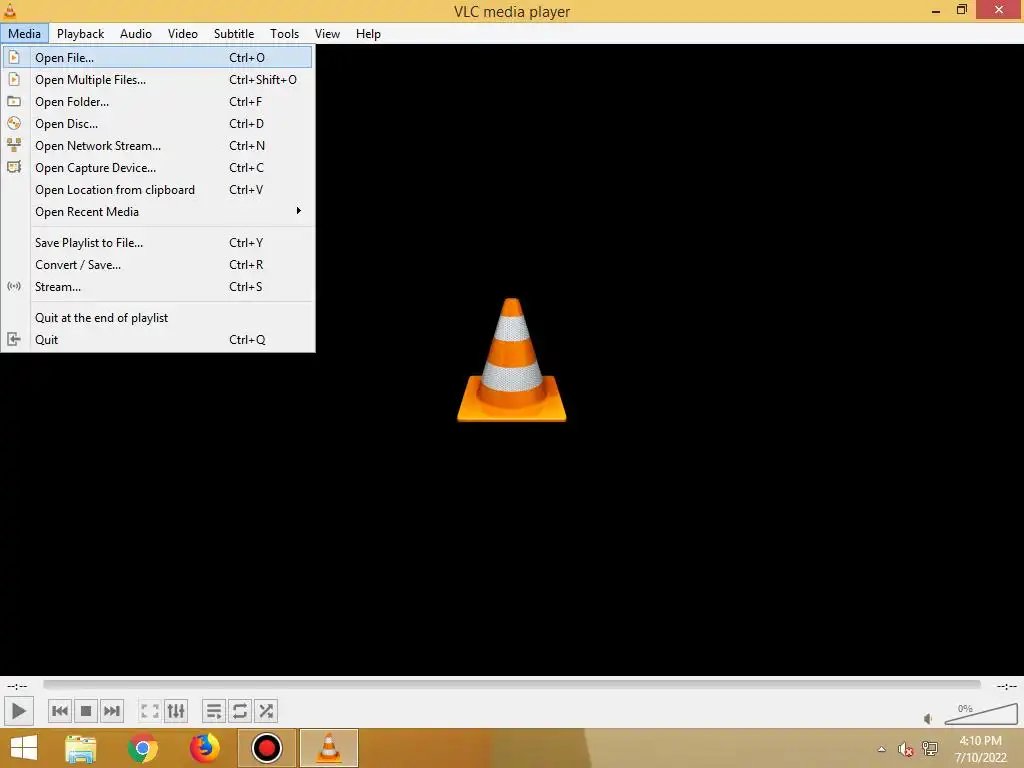Image resolution: width=1024 pixels, height=768 pixels.
Task: Click the VLC cone icon in title bar
Action: click(10, 10)
